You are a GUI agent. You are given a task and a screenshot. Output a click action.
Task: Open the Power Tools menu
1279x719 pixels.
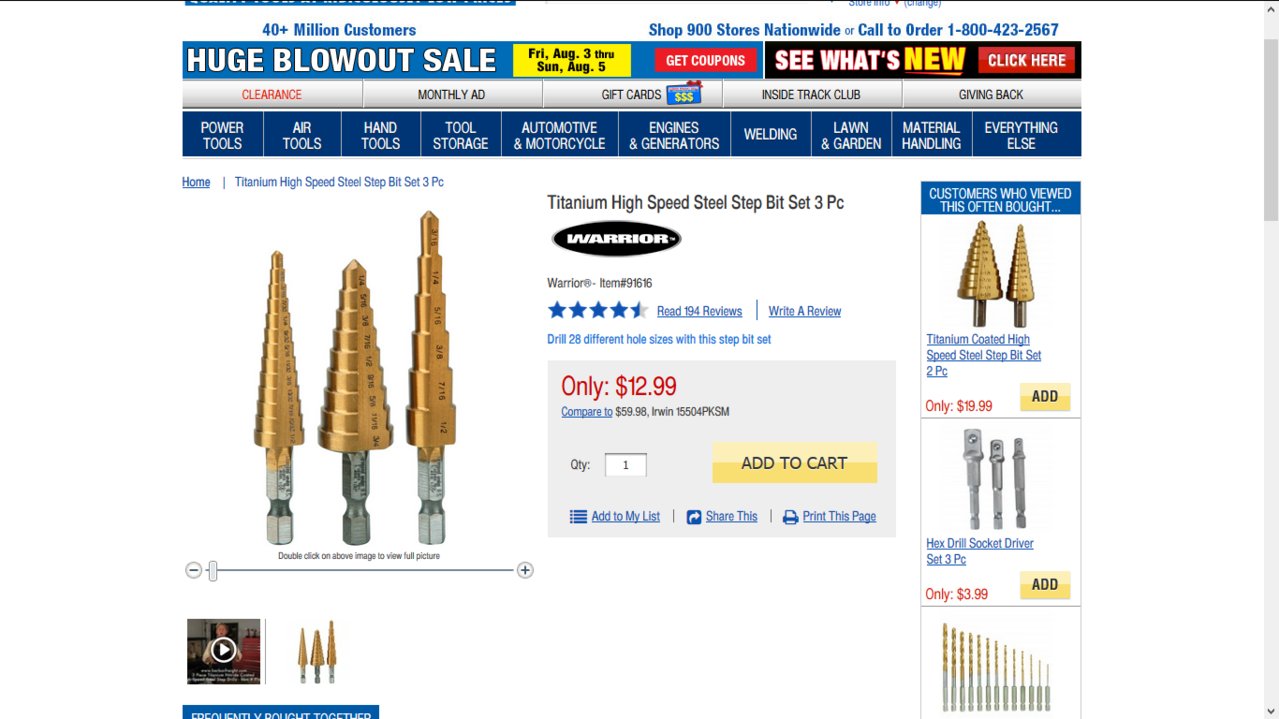222,135
